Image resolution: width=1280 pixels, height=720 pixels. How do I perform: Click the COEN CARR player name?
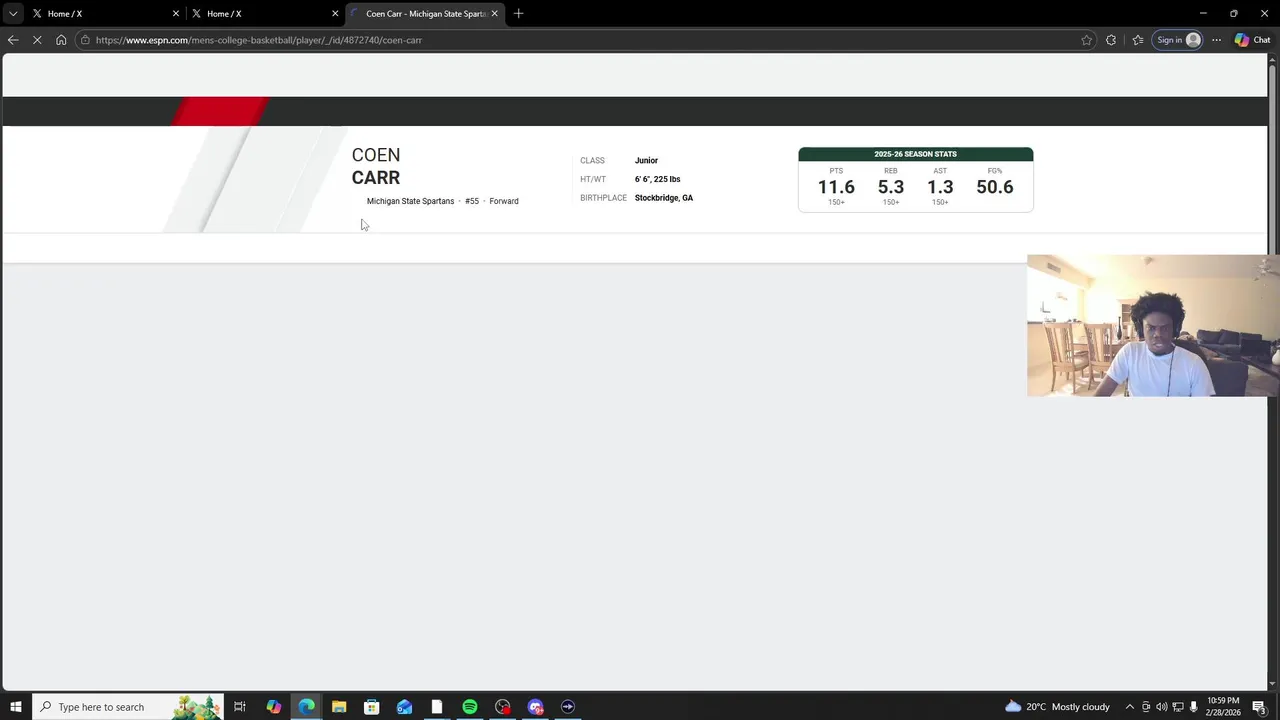376,166
